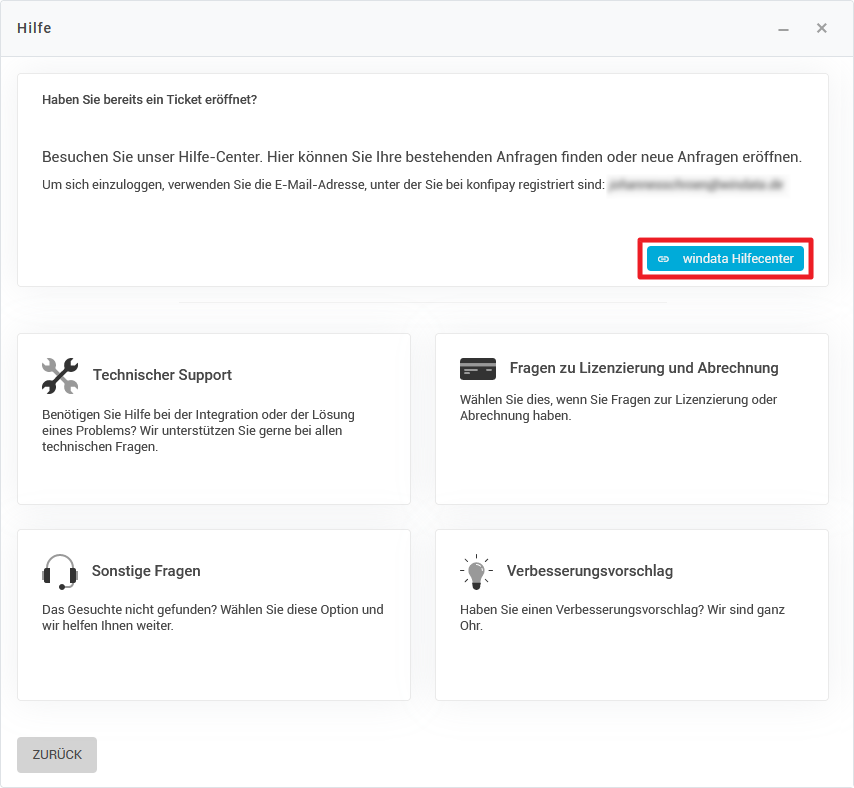Minimize the Hilfe dialog
Viewport: 854px width, 788px height.
[784, 29]
